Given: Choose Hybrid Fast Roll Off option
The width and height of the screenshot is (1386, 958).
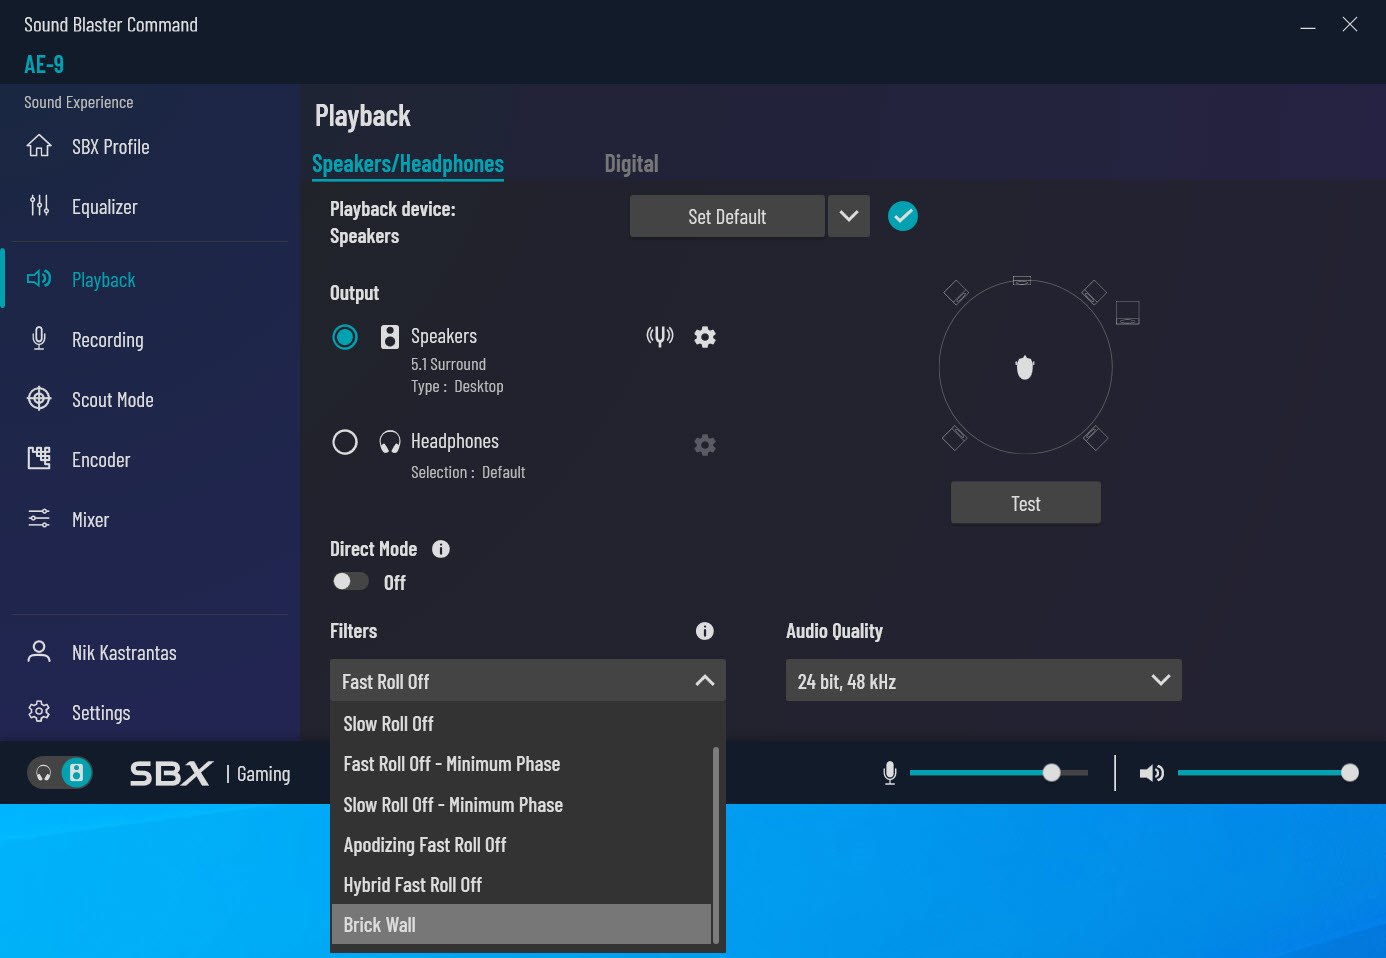Looking at the screenshot, I should pyautogui.click(x=521, y=885).
